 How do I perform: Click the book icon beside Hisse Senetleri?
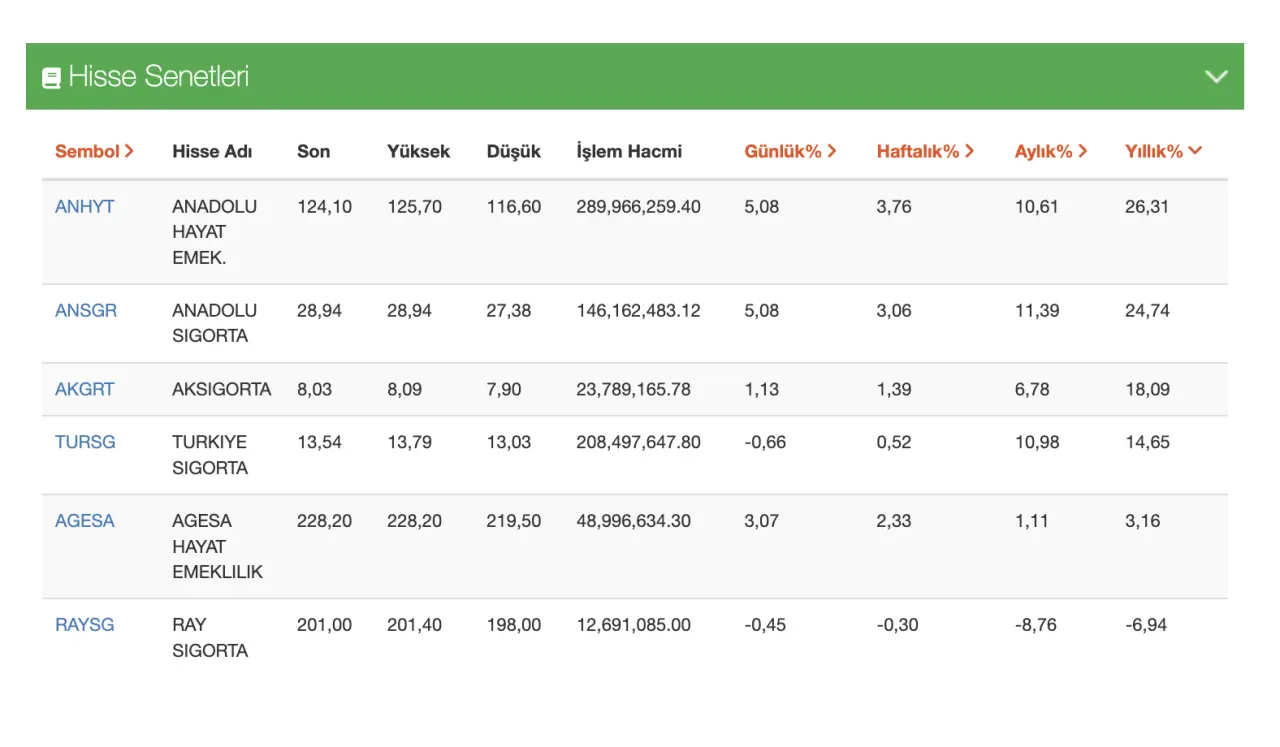pos(51,77)
